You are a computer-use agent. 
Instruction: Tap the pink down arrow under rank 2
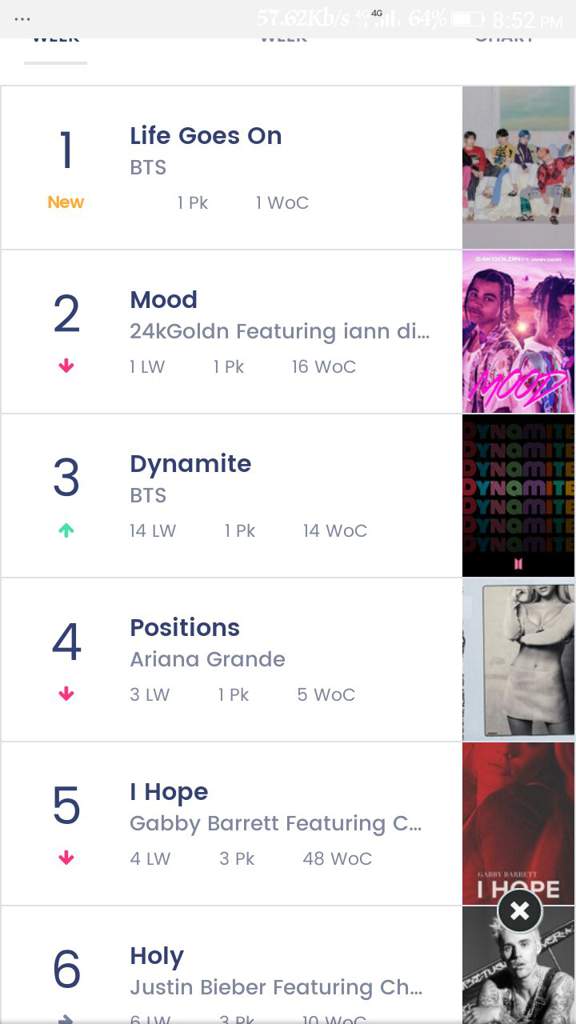(x=66, y=366)
